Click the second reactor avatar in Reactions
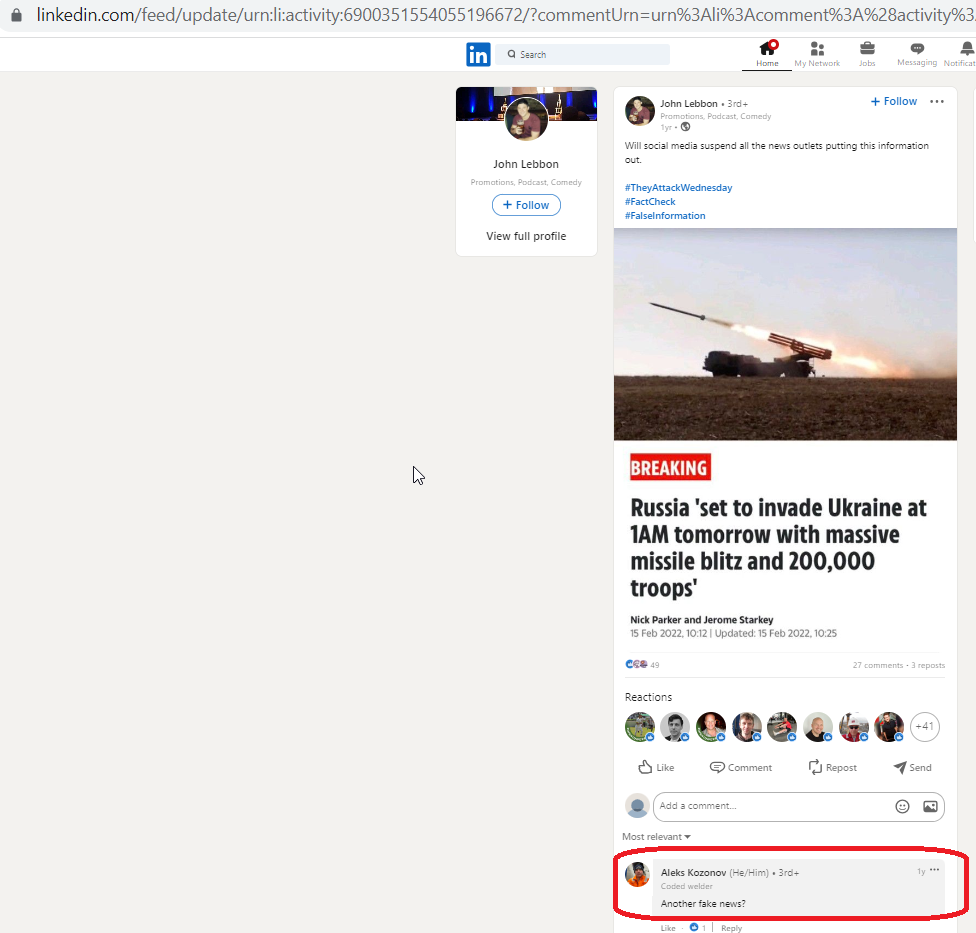 (675, 726)
